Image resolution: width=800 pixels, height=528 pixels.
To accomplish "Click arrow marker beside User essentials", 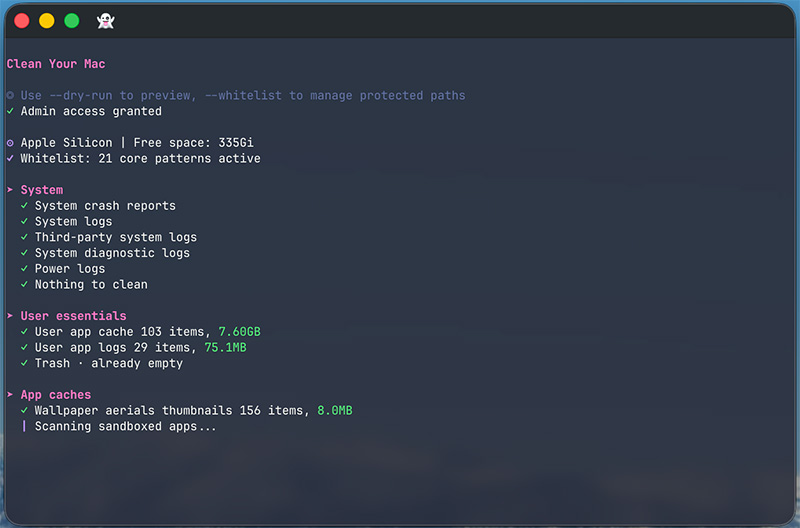I will coord(10,316).
